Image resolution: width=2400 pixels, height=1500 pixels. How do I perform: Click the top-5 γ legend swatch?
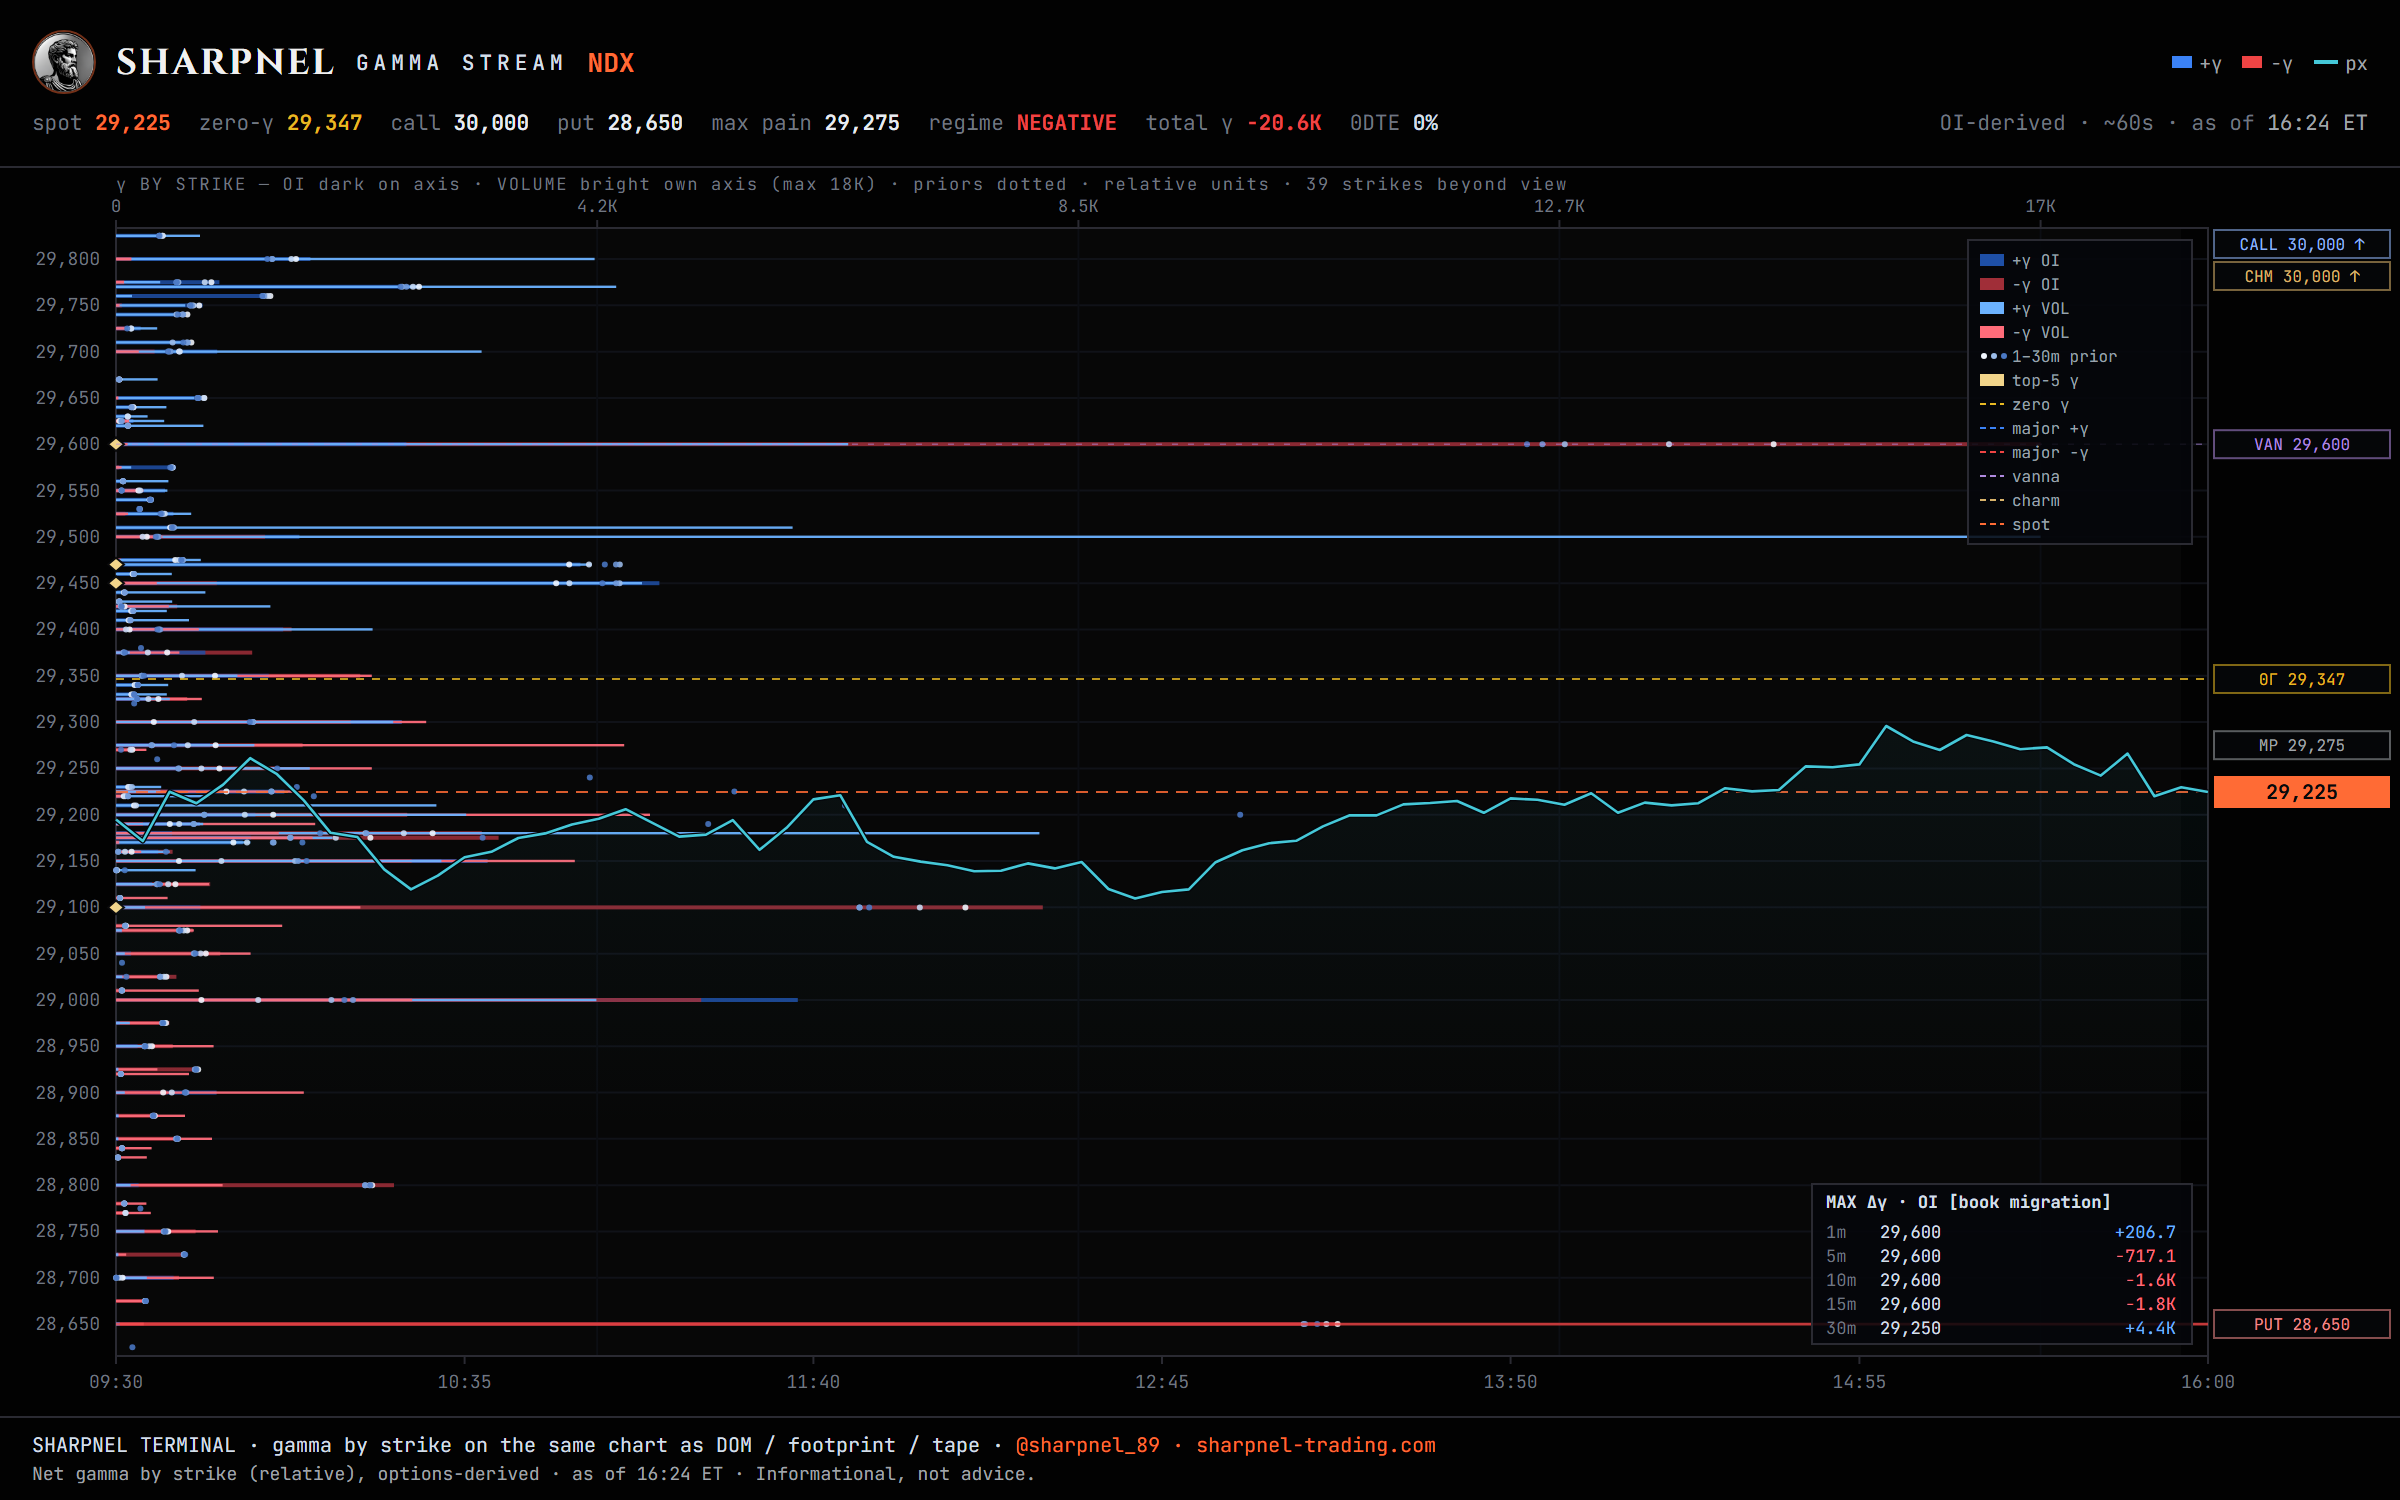tap(1991, 380)
